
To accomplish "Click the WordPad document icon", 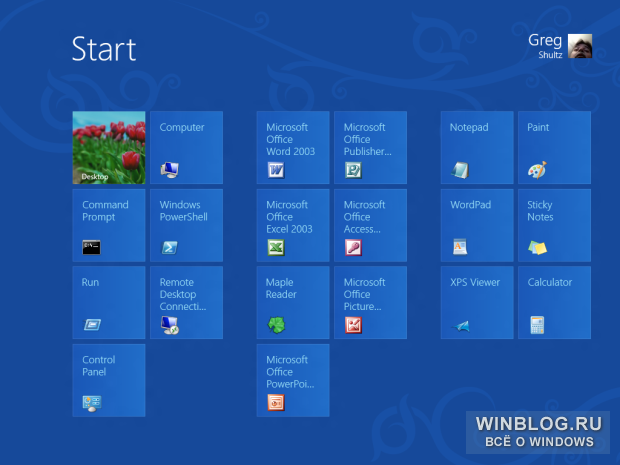I will click(x=460, y=247).
